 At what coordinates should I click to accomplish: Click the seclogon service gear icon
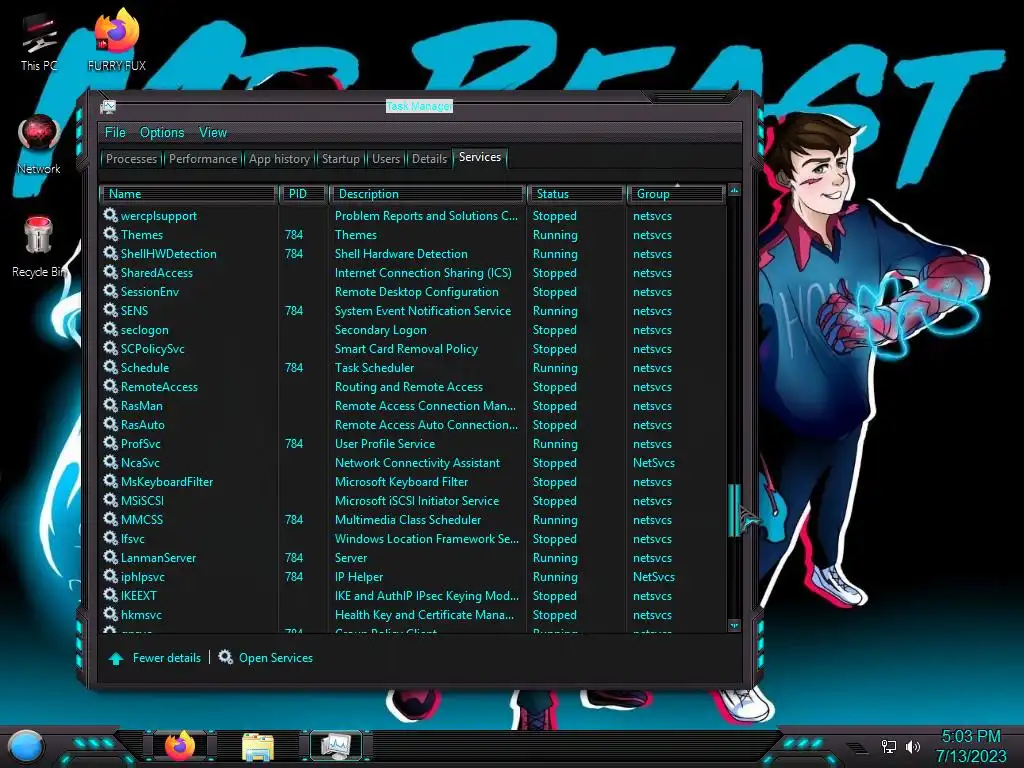click(110, 328)
